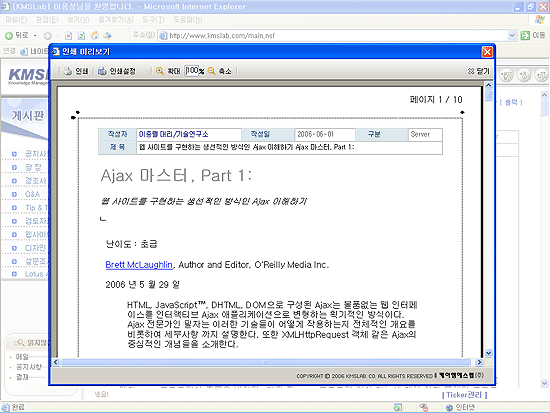Click the preview horizontal scrollbar right arrow
The width and height of the screenshot is (550, 413).
[479, 362]
